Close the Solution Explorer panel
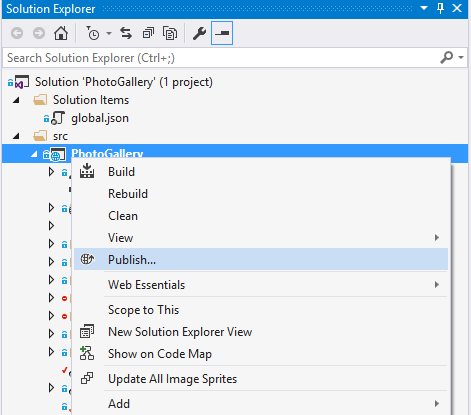Viewport: 471px width, 415px height. coord(457,8)
